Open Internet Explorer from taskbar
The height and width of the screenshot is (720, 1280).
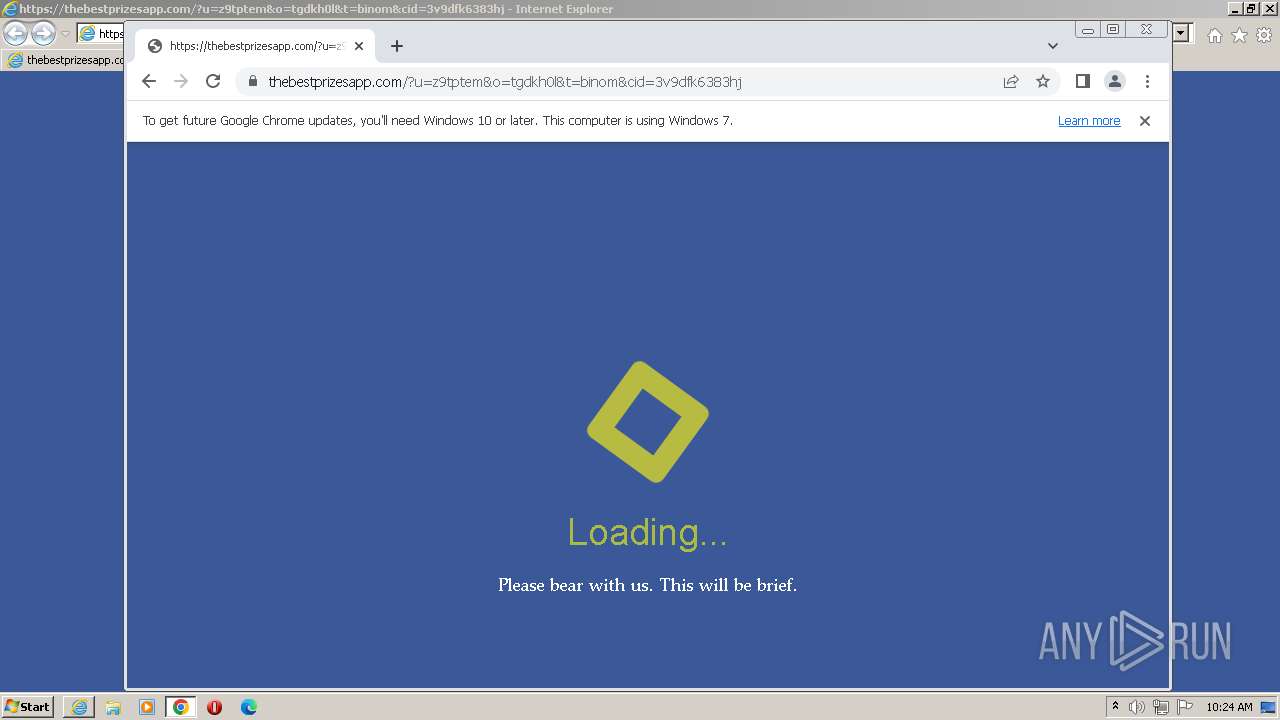pyautogui.click(x=79, y=707)
